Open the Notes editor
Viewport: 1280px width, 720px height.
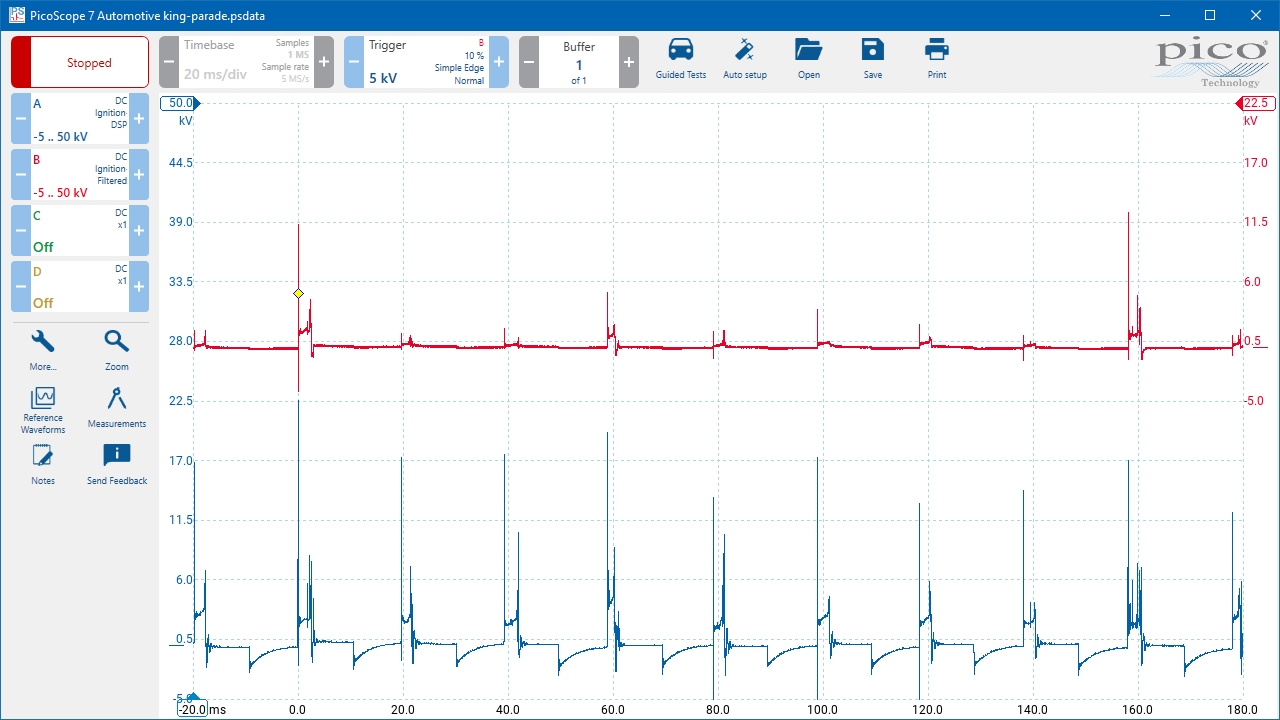(43, 463)
